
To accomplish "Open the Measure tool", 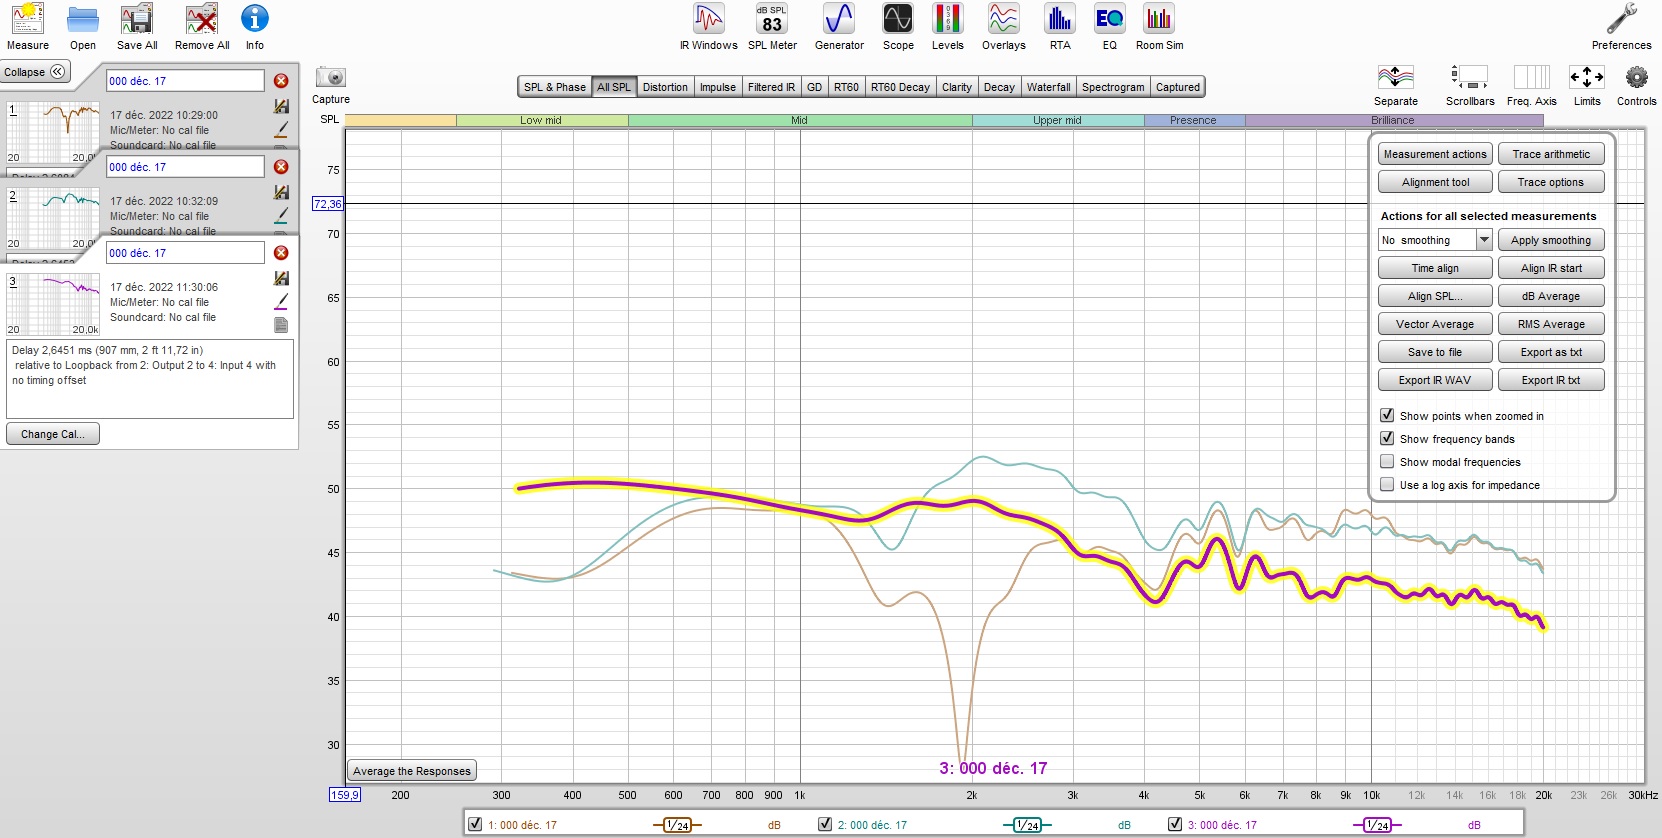I will point(27,27).
